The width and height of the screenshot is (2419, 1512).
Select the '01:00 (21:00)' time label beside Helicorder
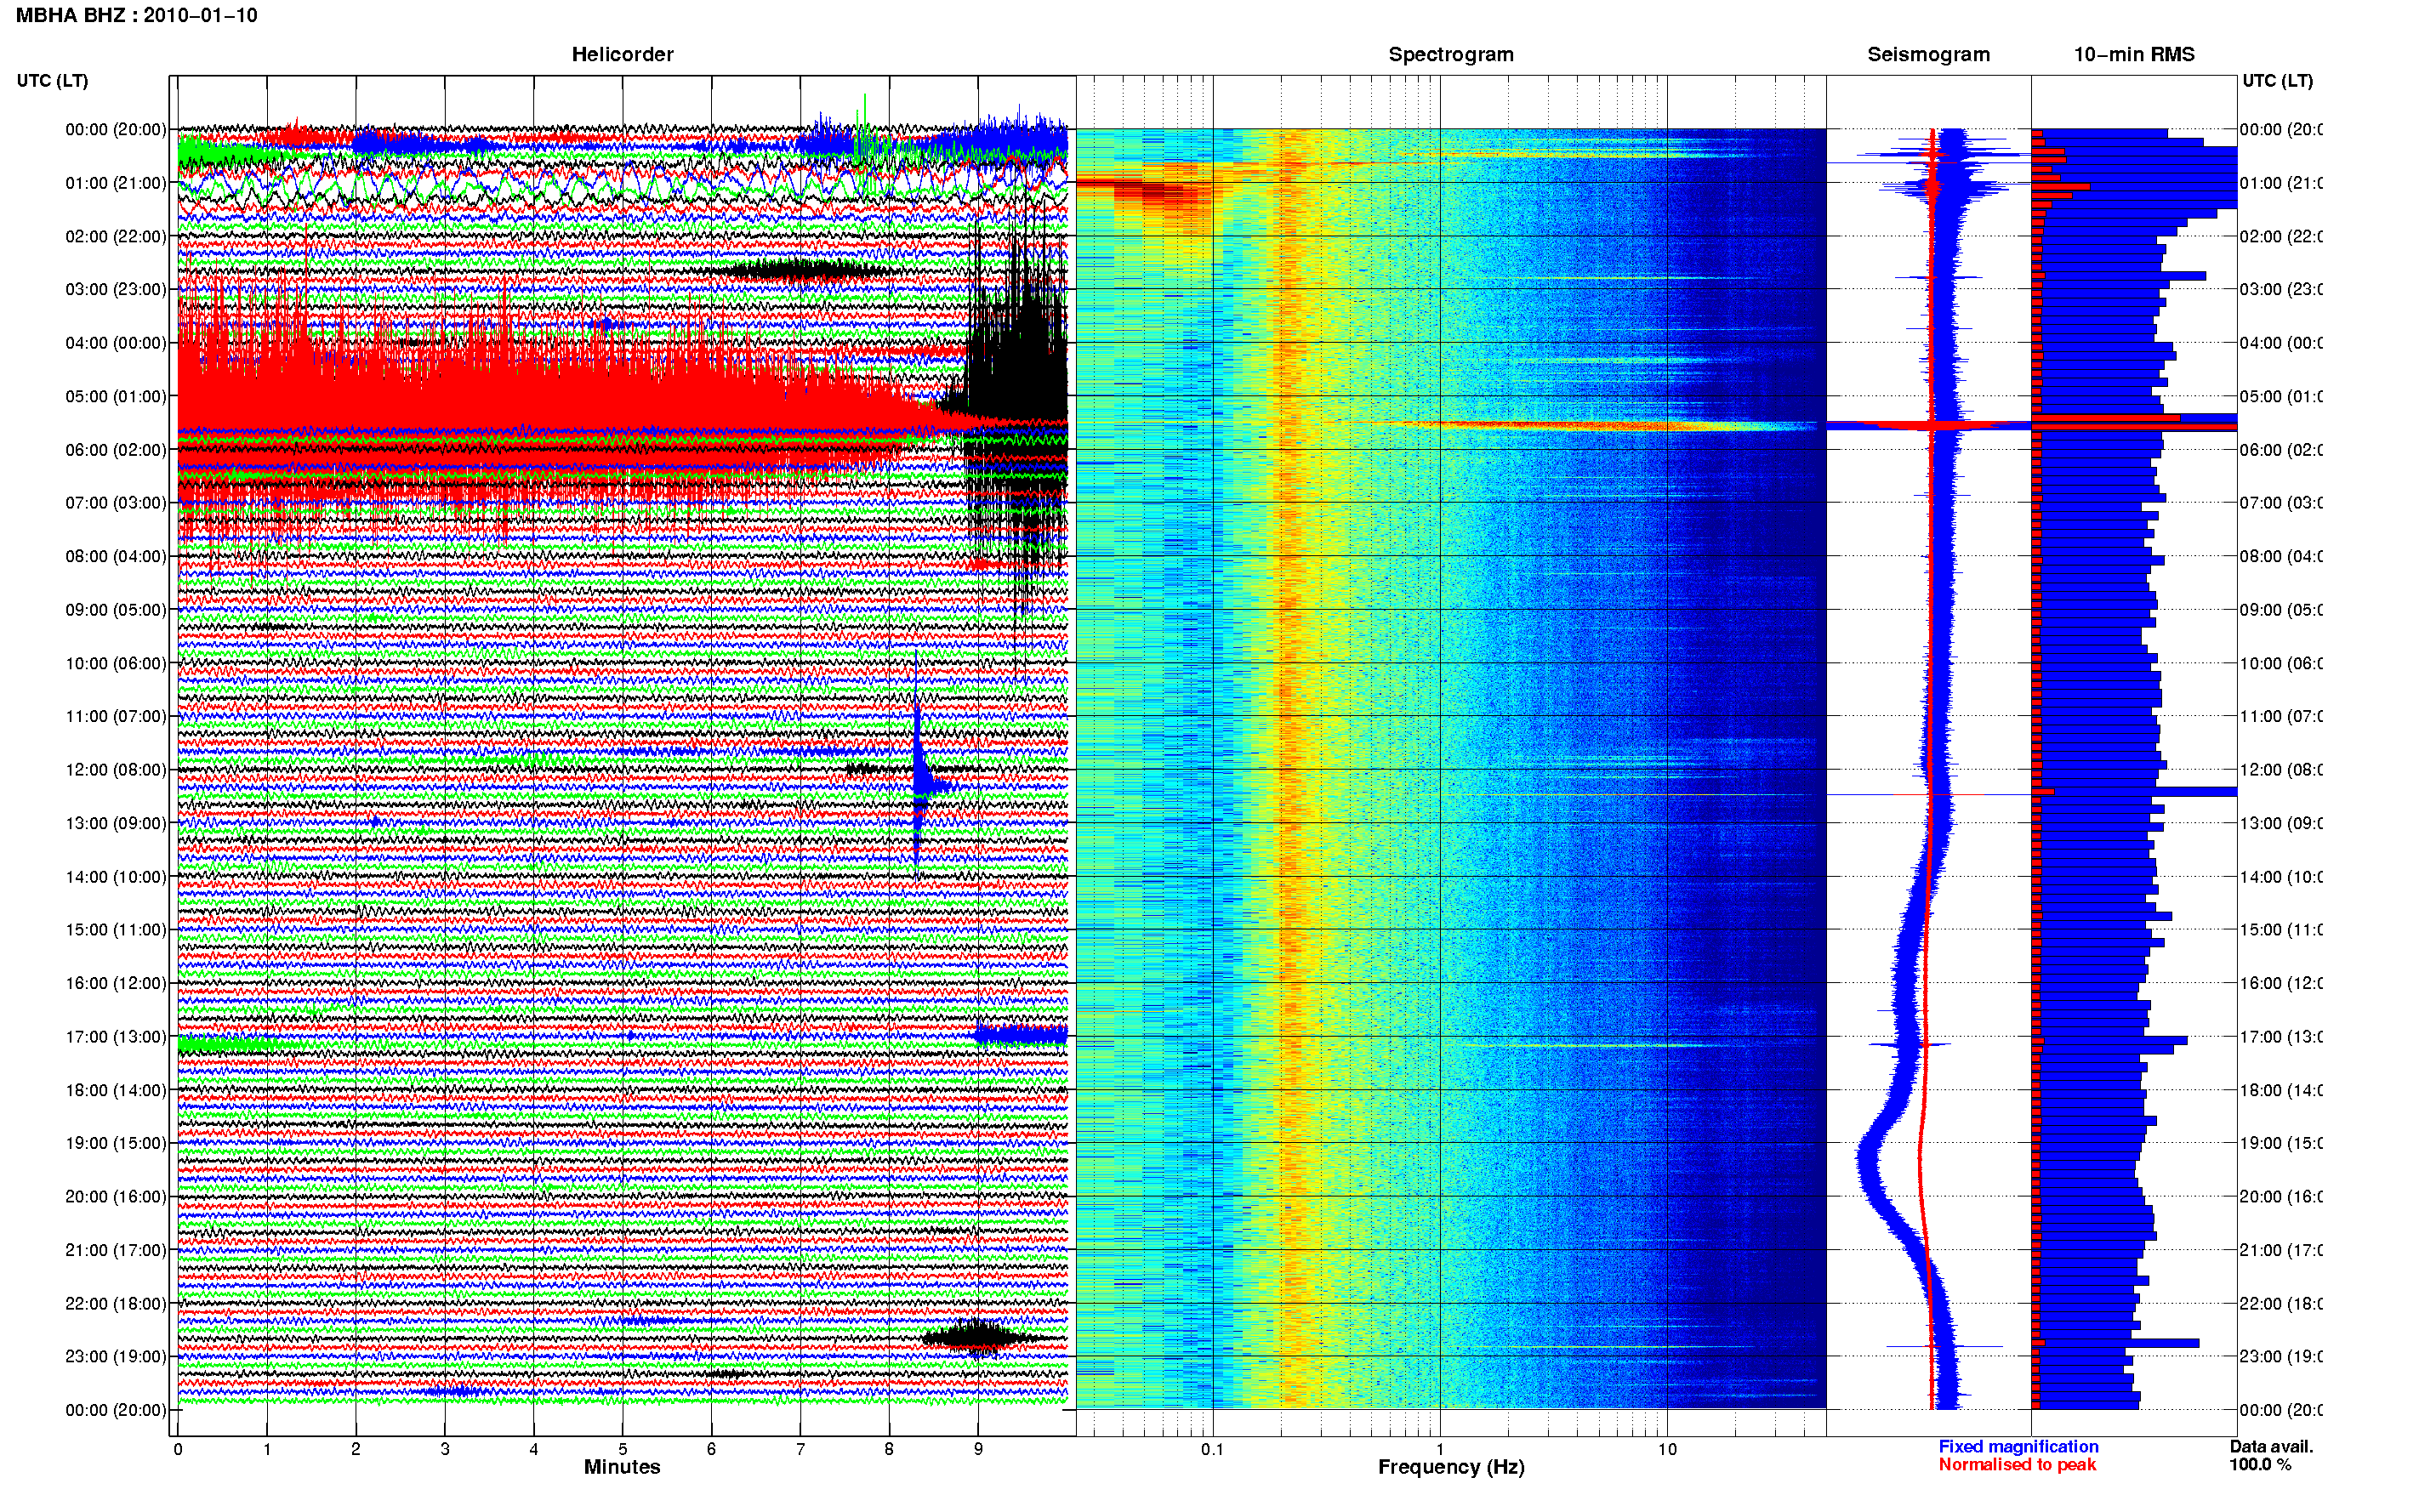(x=116, y=183)
